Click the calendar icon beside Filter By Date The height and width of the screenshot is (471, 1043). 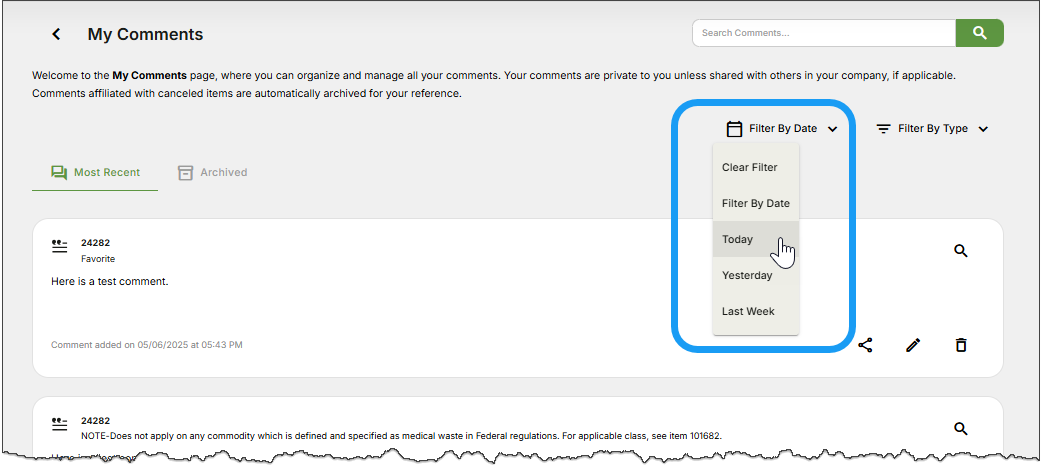point(734,129)
